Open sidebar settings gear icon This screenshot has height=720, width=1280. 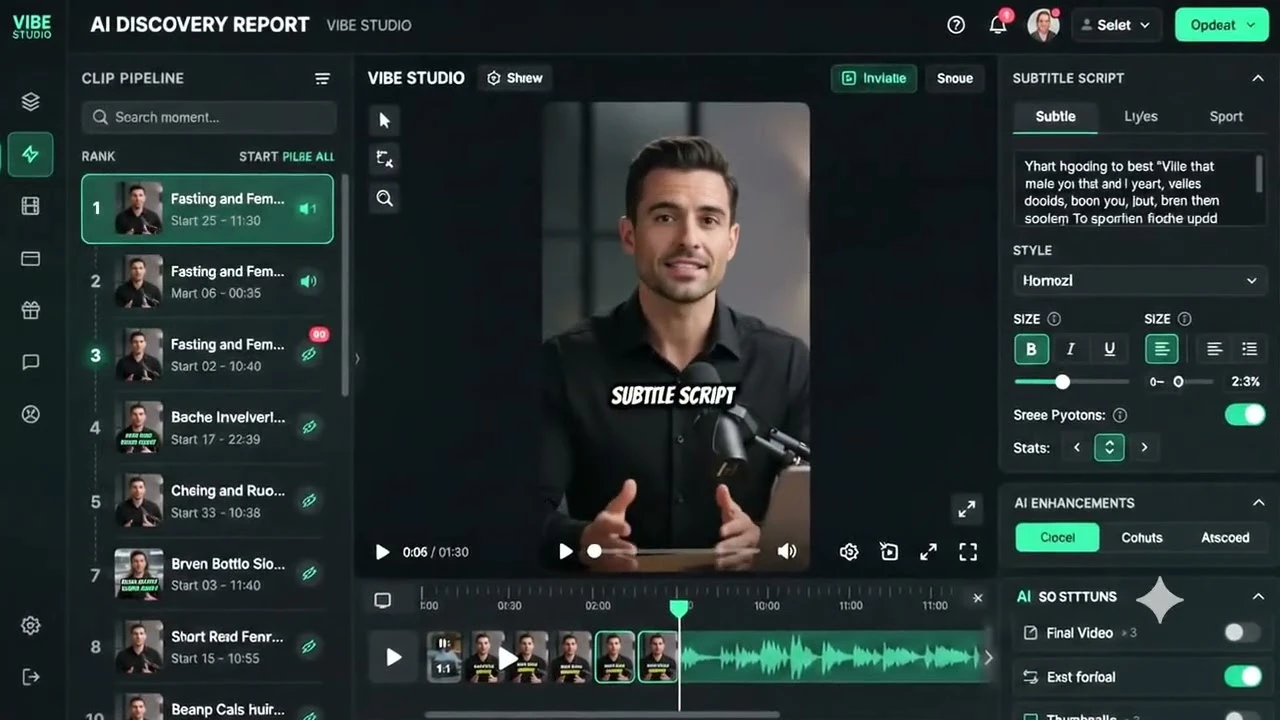tap(30, 626)
